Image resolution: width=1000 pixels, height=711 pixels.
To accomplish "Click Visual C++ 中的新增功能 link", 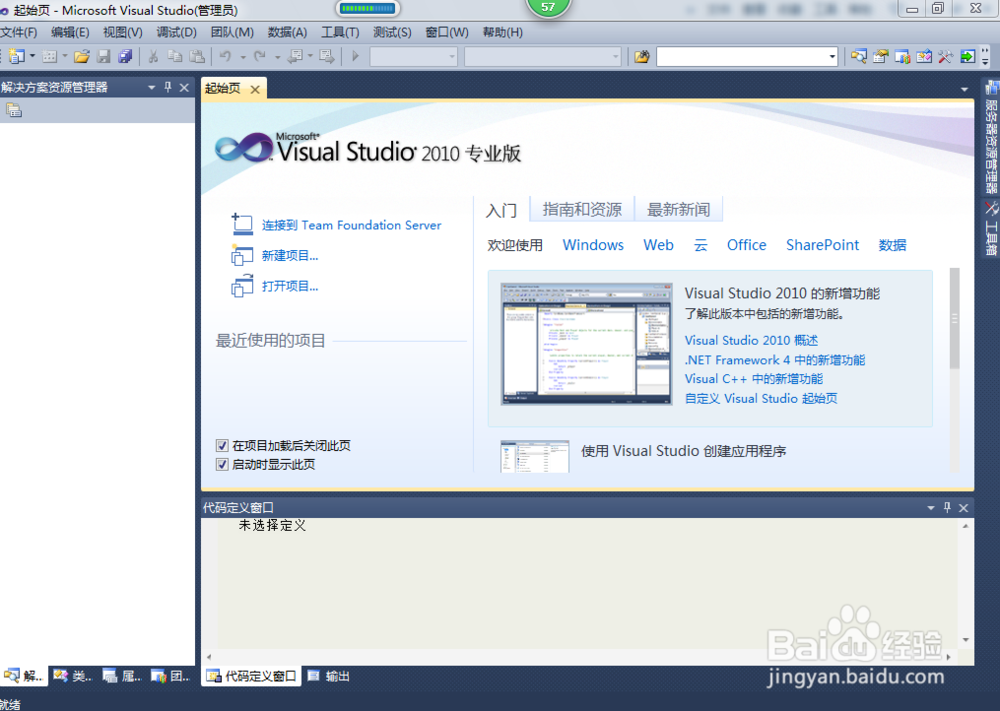I will [754, 379].
